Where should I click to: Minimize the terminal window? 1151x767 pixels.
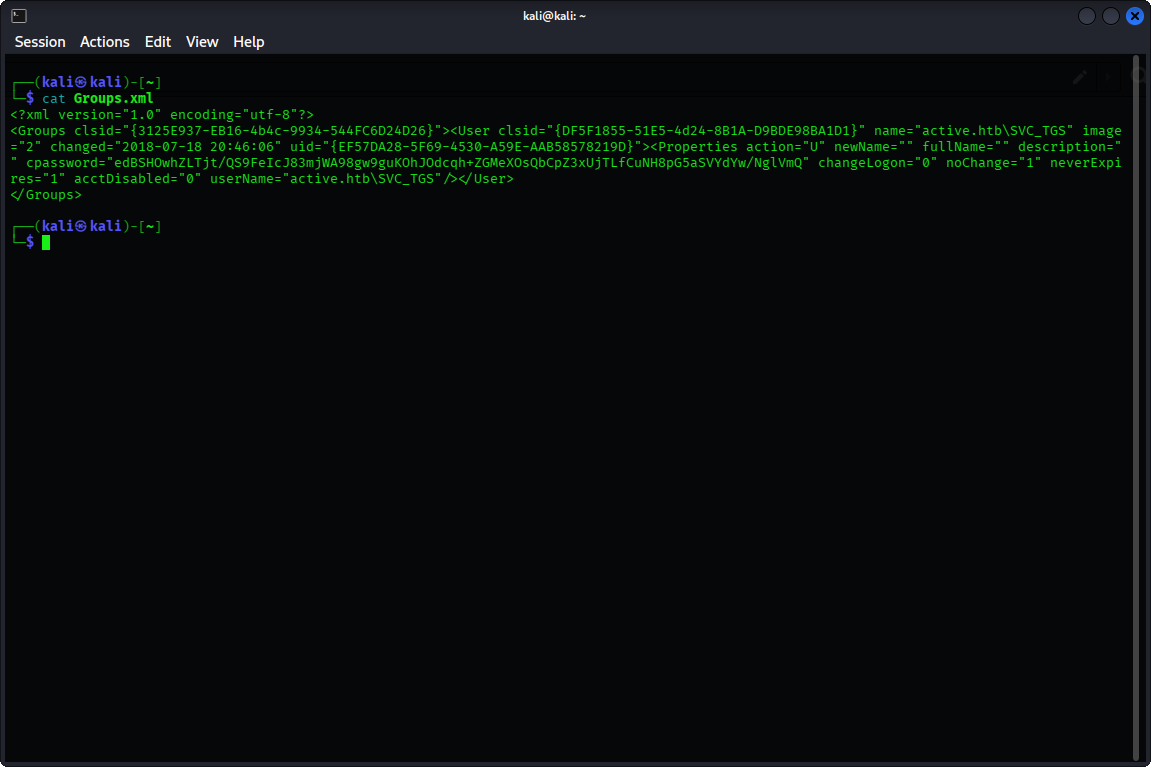[x=1086, y=15]
